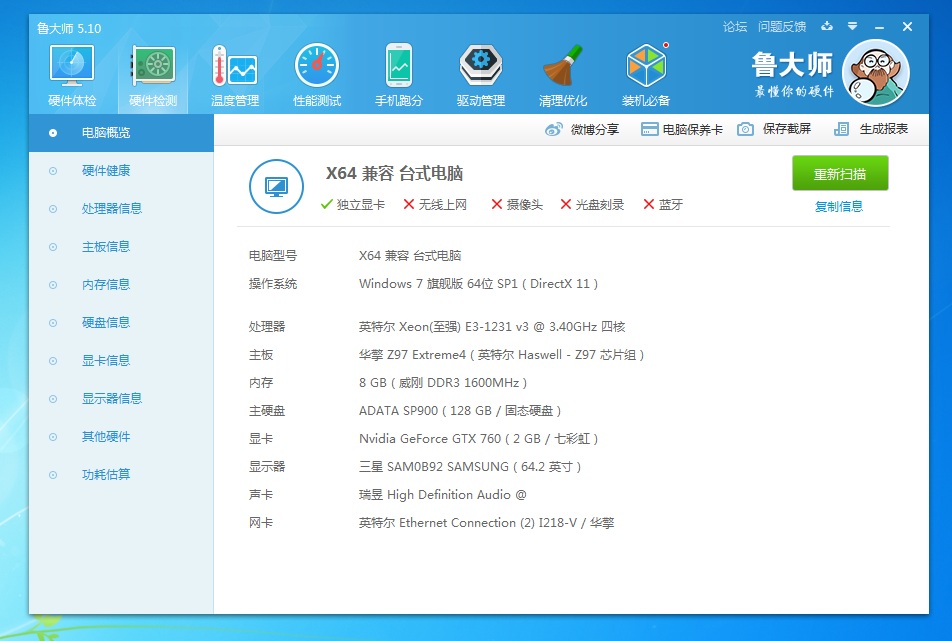The width and height of the screenshot is (952, 641).
Task: Click the green 重新扫描 rescan button
Action: pos(840,174)
